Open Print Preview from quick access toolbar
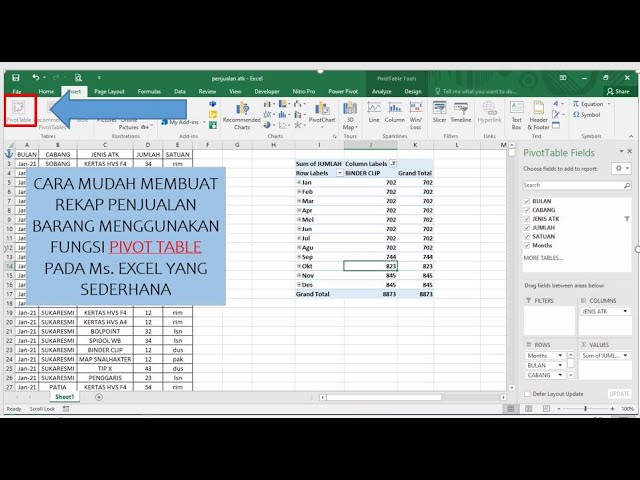640x480 pixels. [x=78, y=78]
